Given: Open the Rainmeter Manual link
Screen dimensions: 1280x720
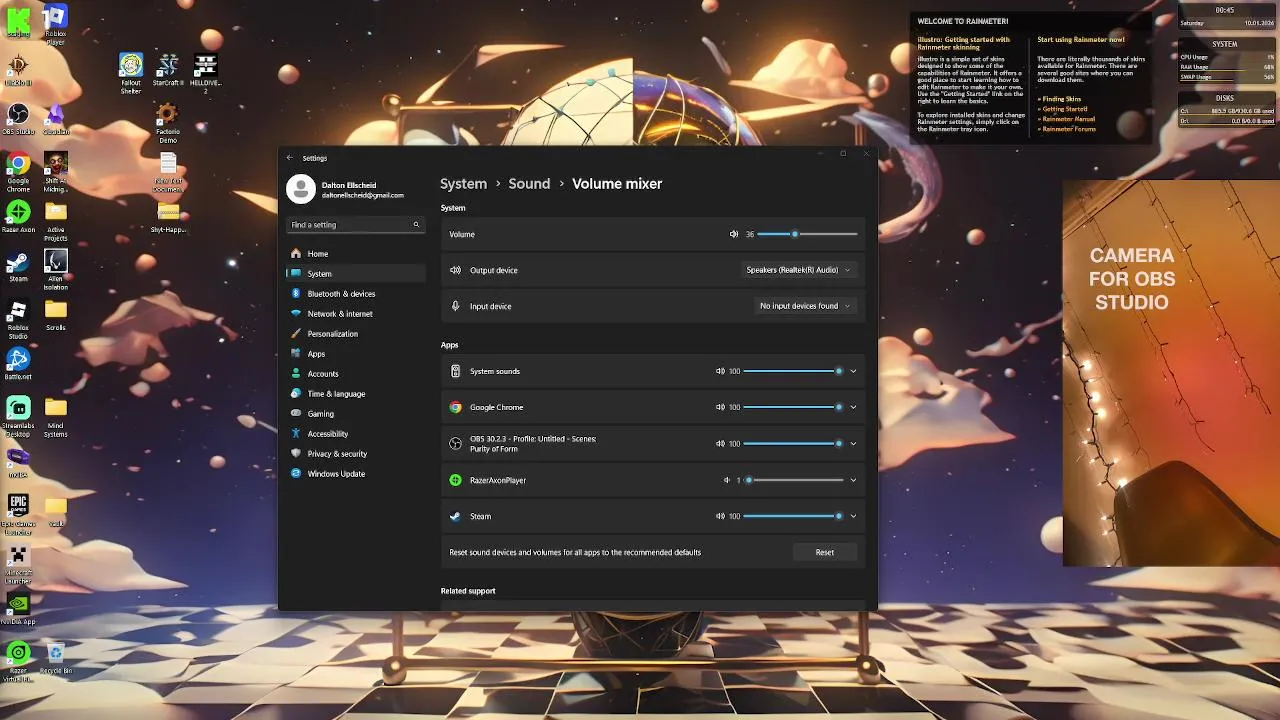Looking at the screenshot, I should point(1066,119).
